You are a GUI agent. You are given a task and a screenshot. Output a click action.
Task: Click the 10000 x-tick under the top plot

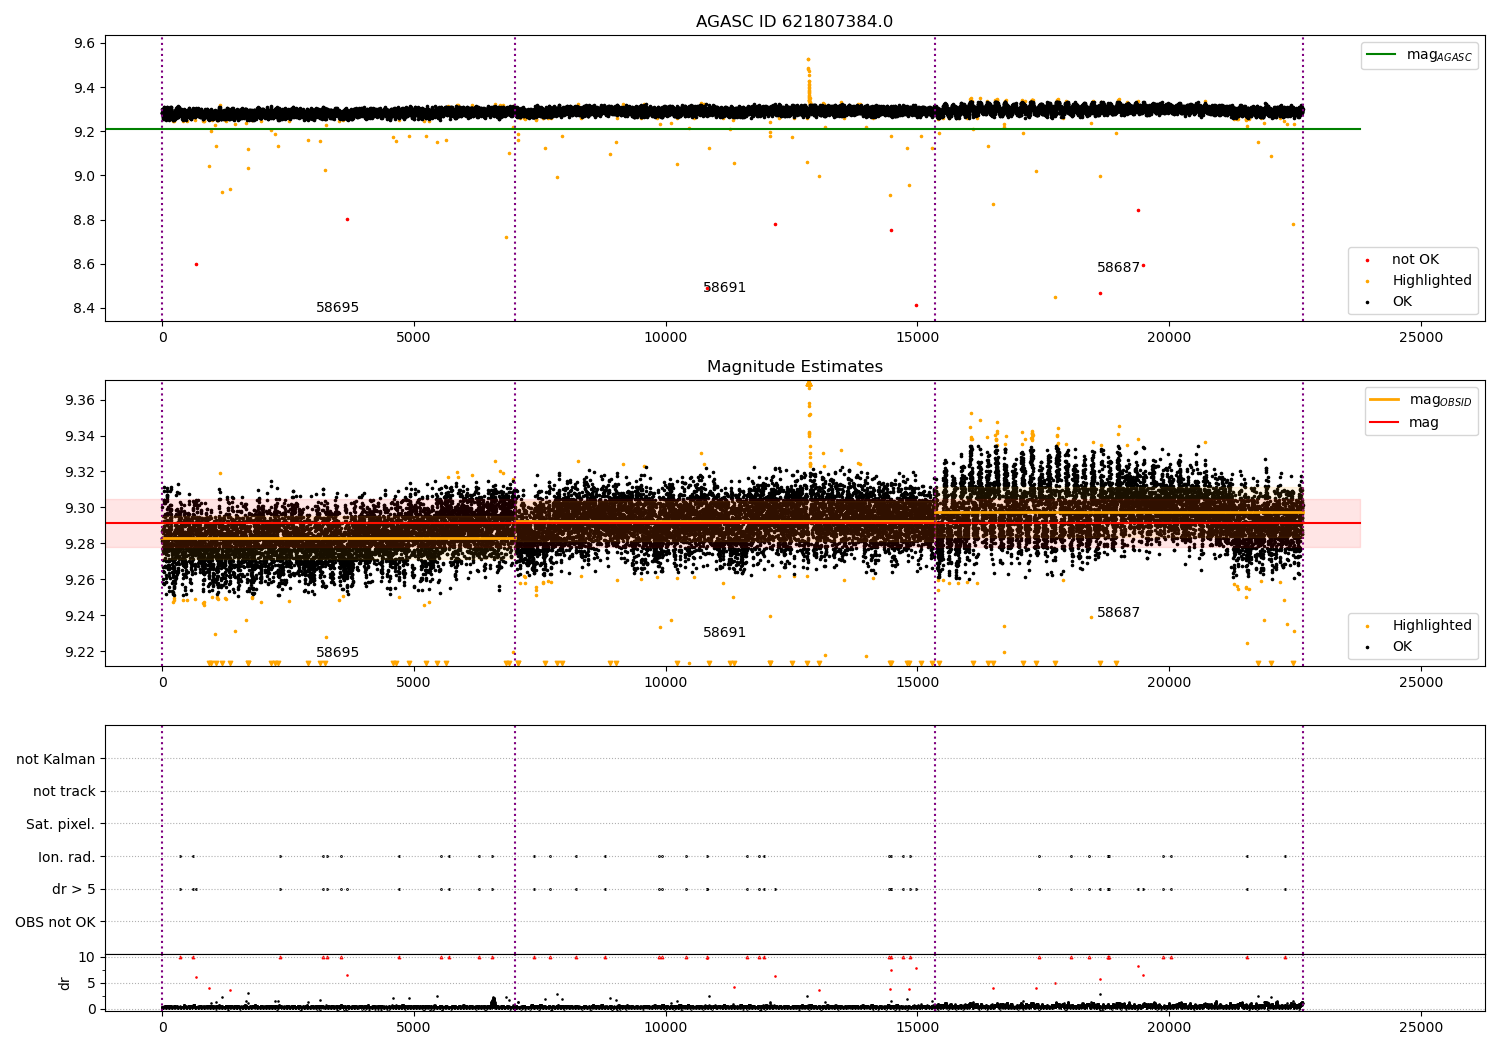click(665, 338)
